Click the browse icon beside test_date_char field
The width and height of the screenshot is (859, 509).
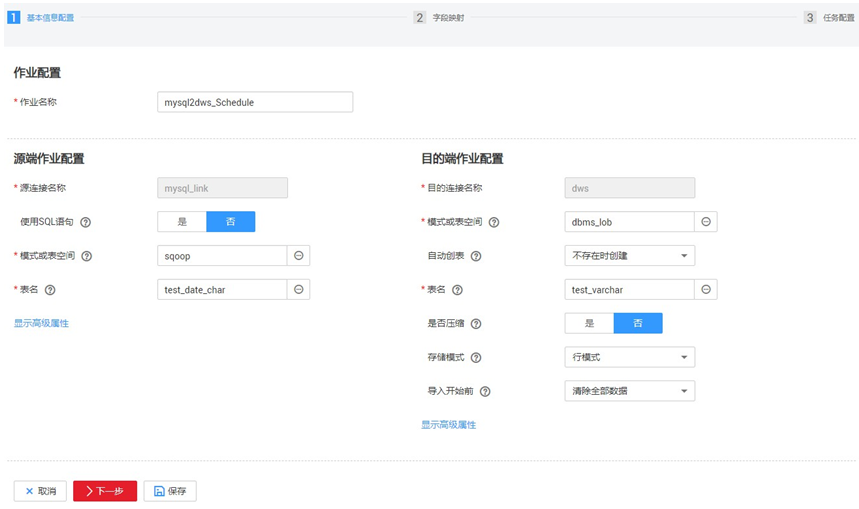[x=298, y=290]
